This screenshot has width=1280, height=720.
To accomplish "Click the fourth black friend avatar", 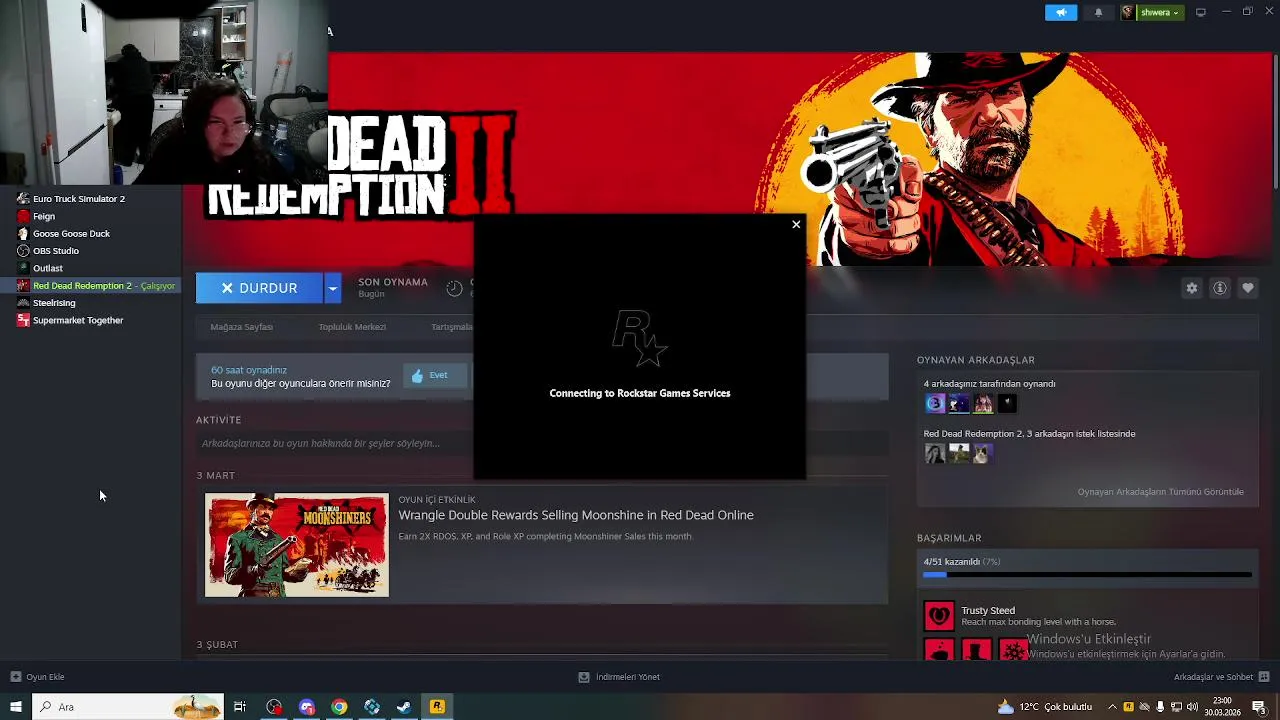I will (1007, 404).
